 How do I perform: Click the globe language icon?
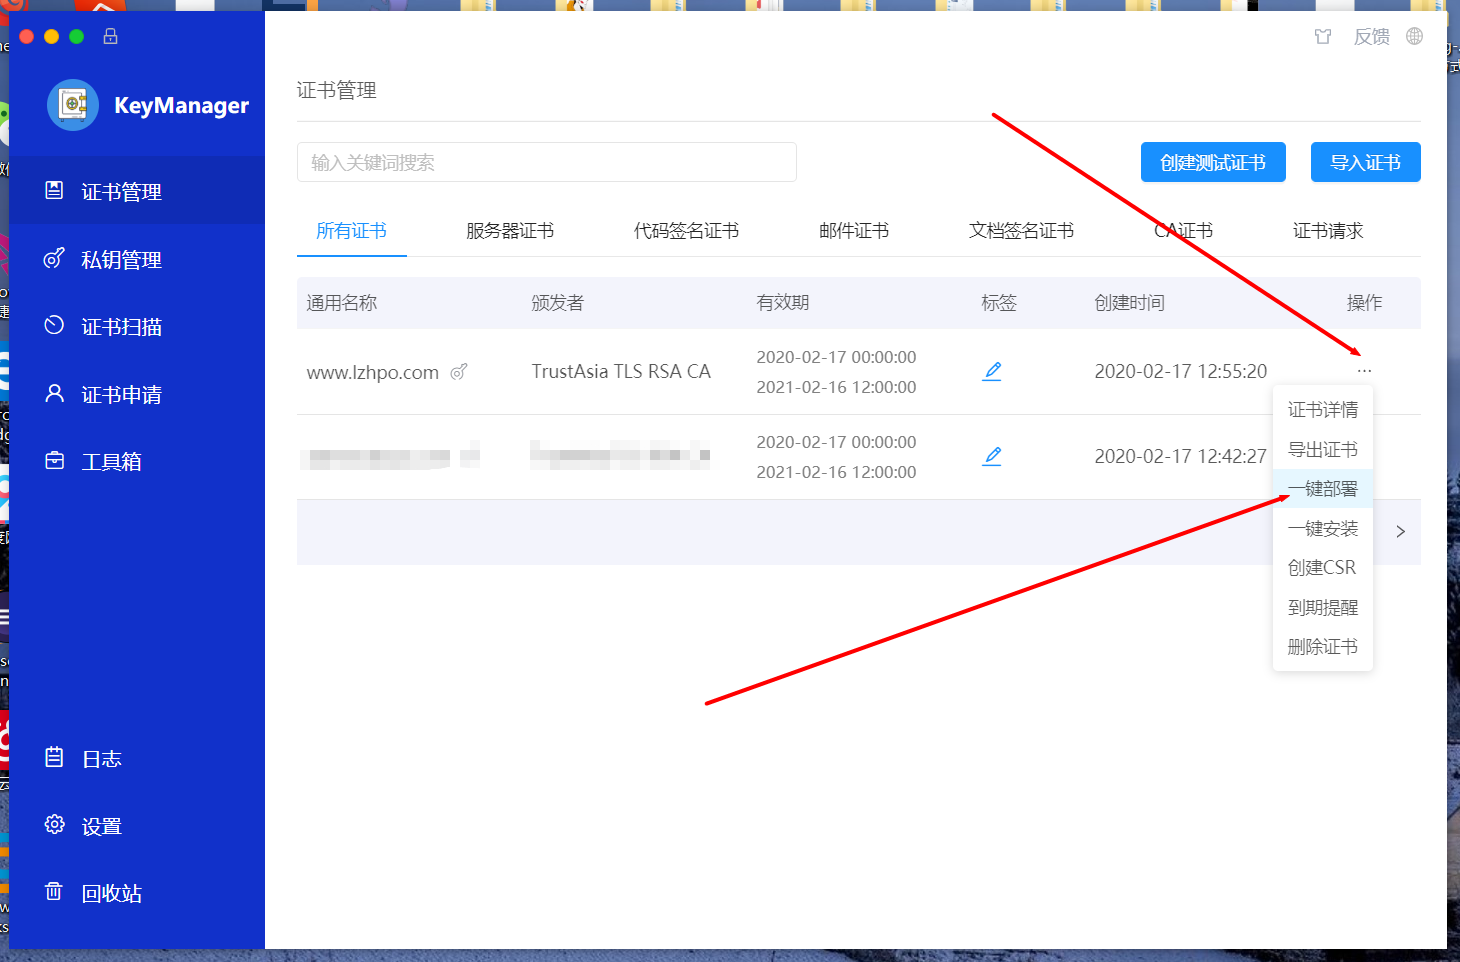click(1414, 36)
